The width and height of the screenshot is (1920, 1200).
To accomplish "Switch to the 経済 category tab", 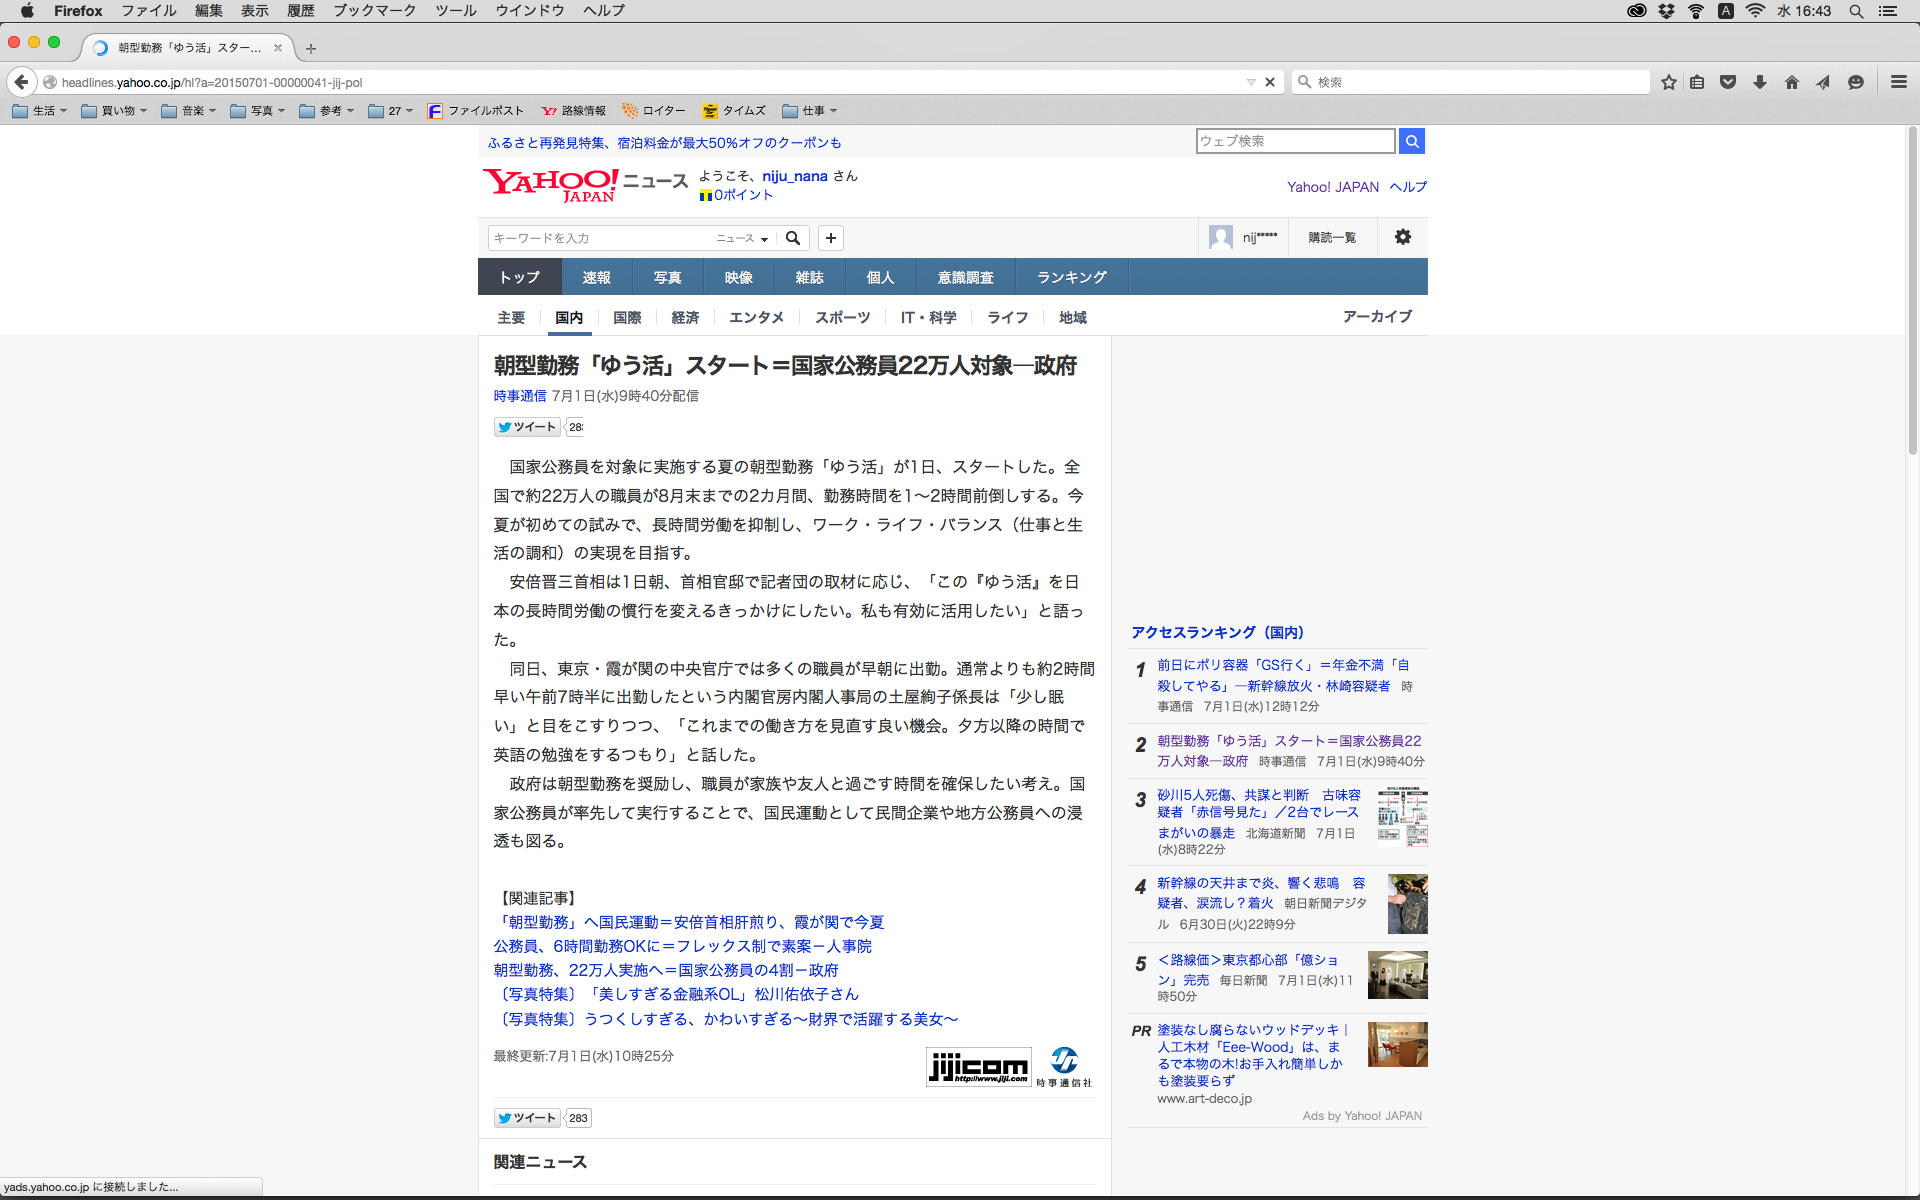I will [685, 317].
